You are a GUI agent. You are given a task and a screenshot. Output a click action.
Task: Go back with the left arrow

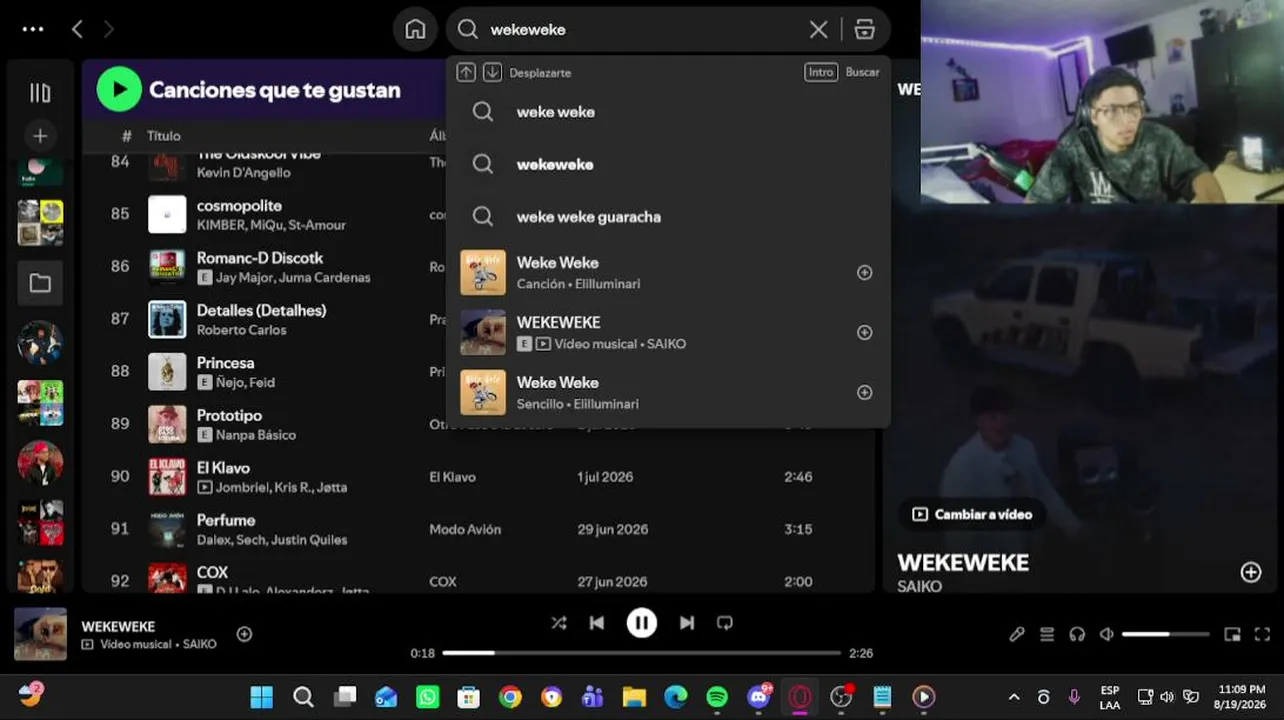77,29
